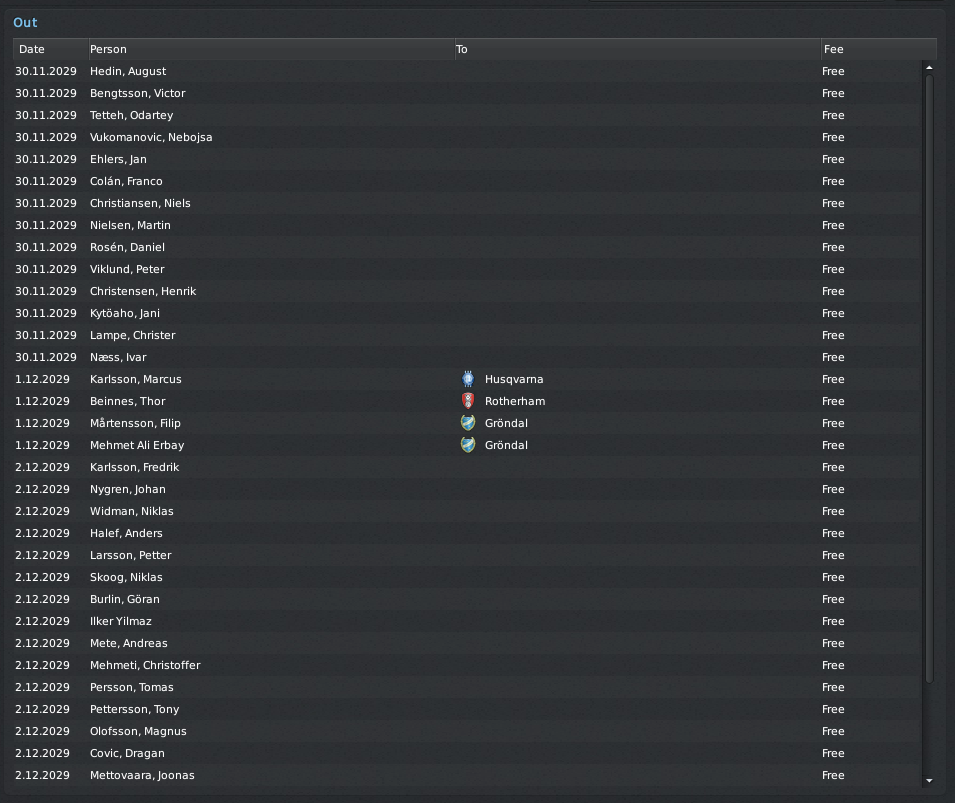The height and width of the screenshot is (803, 955).
Task: Open Rotherham club link
Action: point(515,401)
